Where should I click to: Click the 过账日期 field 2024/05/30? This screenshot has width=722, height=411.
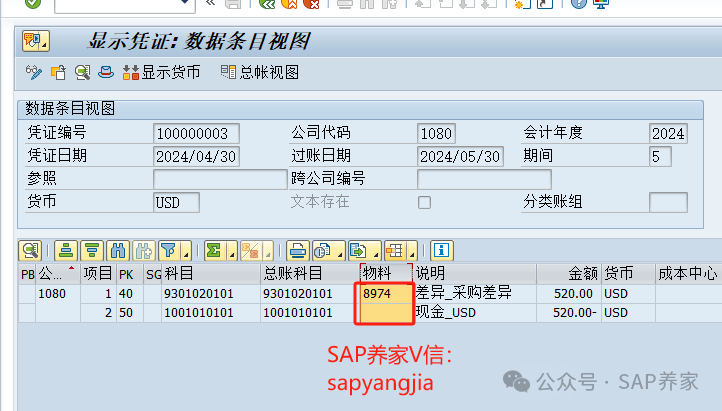coord(460,156)
